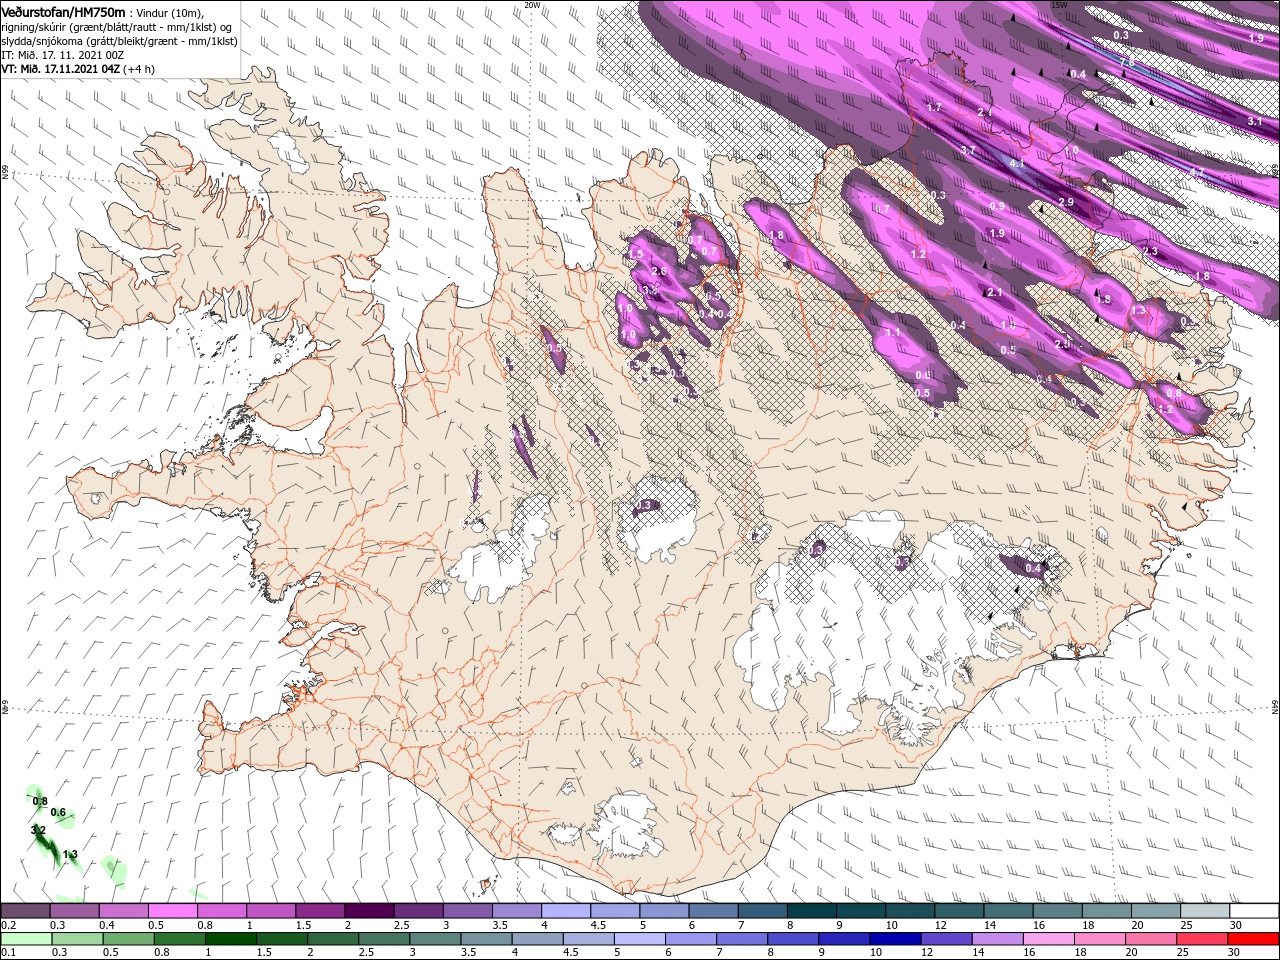The image size is (1280, 960).
Task: Click the 16 label in the snow scale
Action: click(x=1038, y=925)
